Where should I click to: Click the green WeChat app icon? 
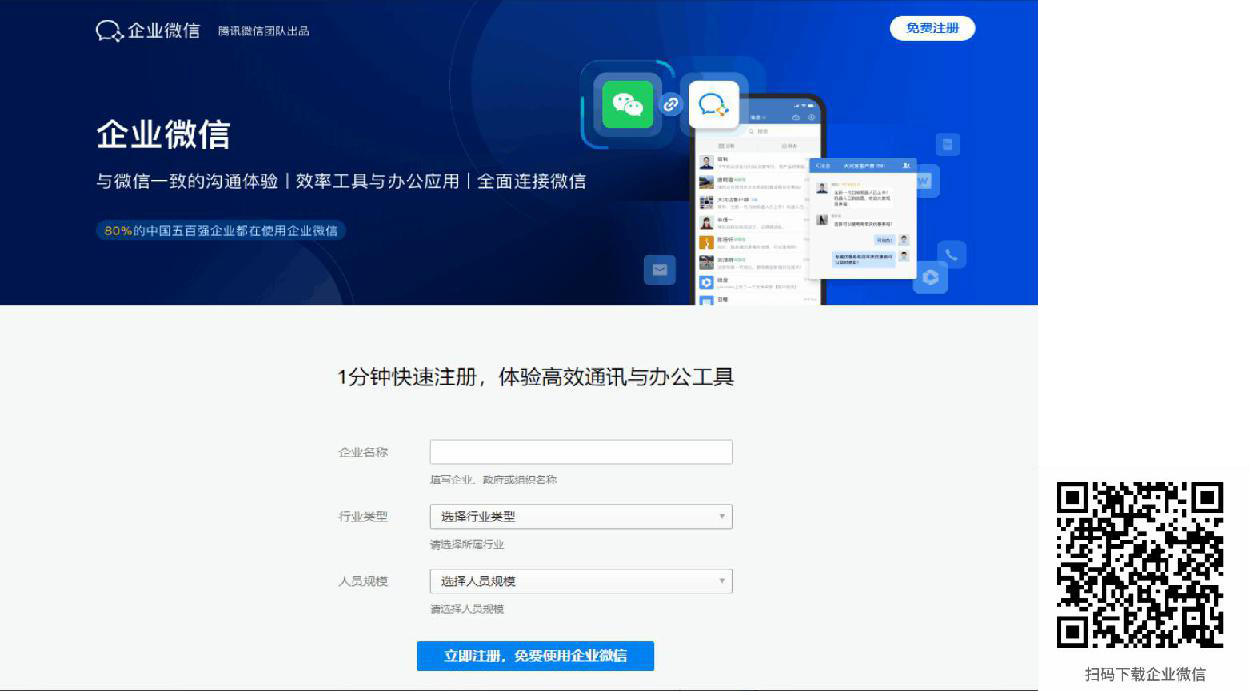pos(627,104)
